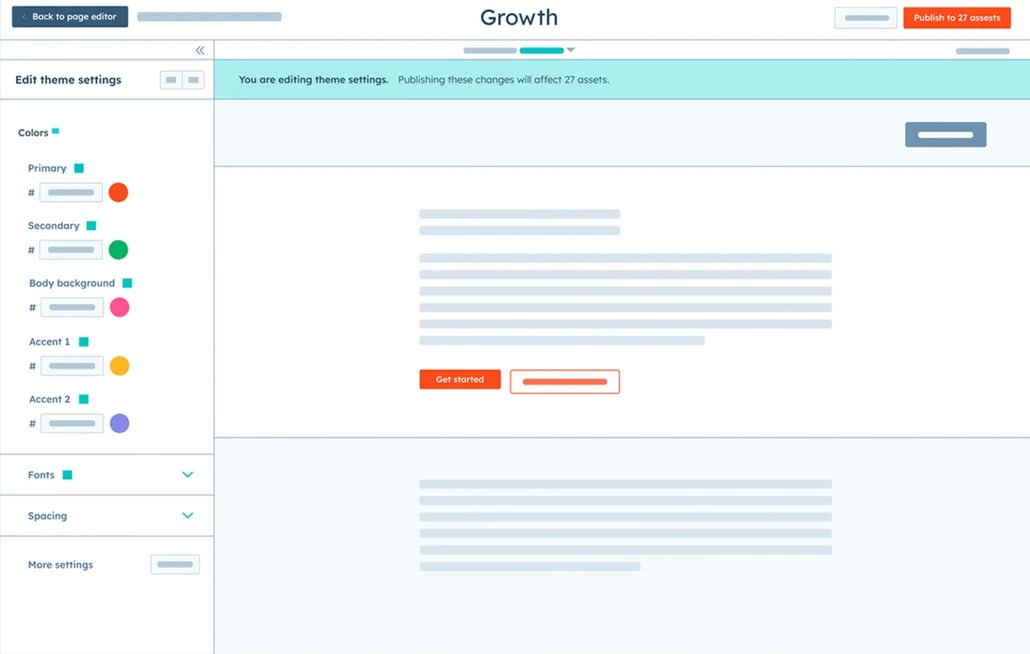The width and height of the screenshot is (1030, 654).
Task: Collapse the sidebar with double chevron icon
Action: [200, 50]
